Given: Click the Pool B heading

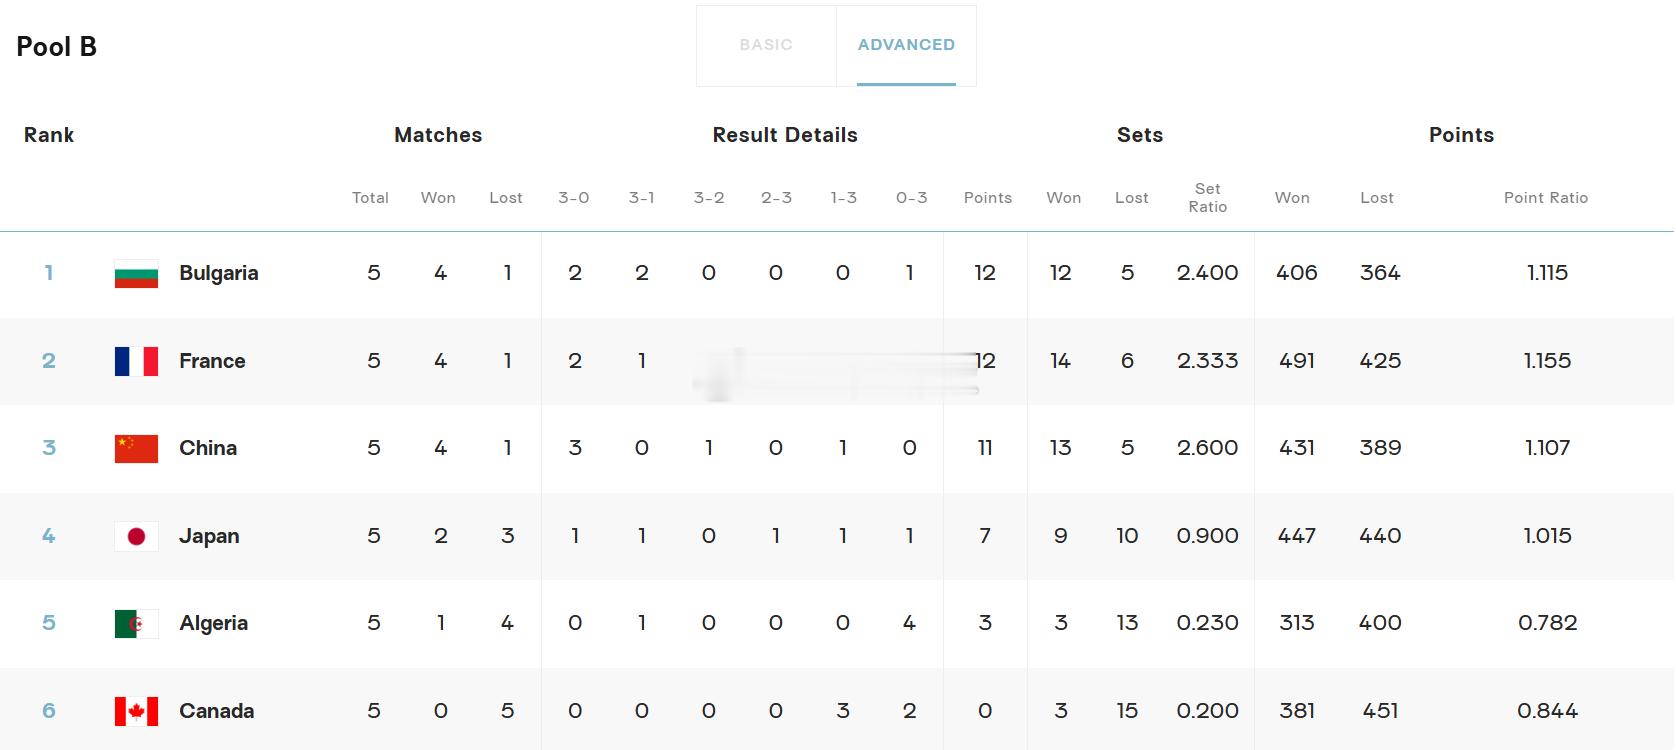Looking at the screenshot, I should (x=57, y=47).
